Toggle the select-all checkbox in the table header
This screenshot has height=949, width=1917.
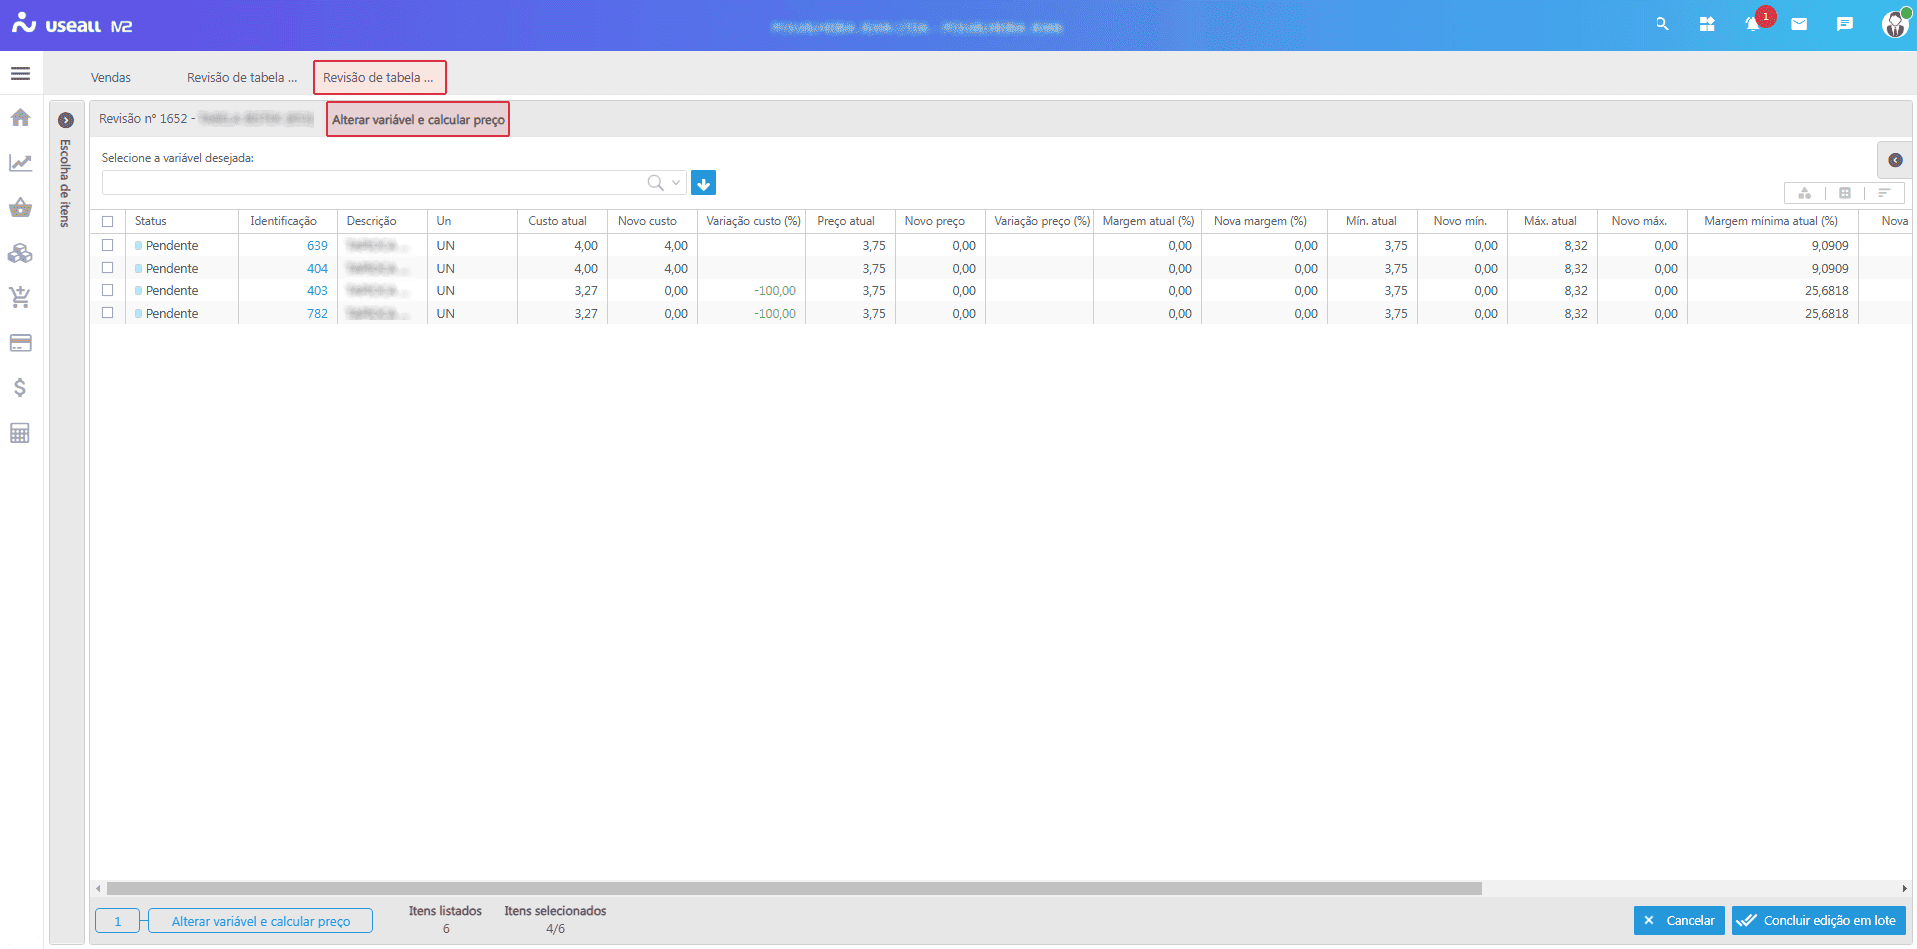[108, 221]
